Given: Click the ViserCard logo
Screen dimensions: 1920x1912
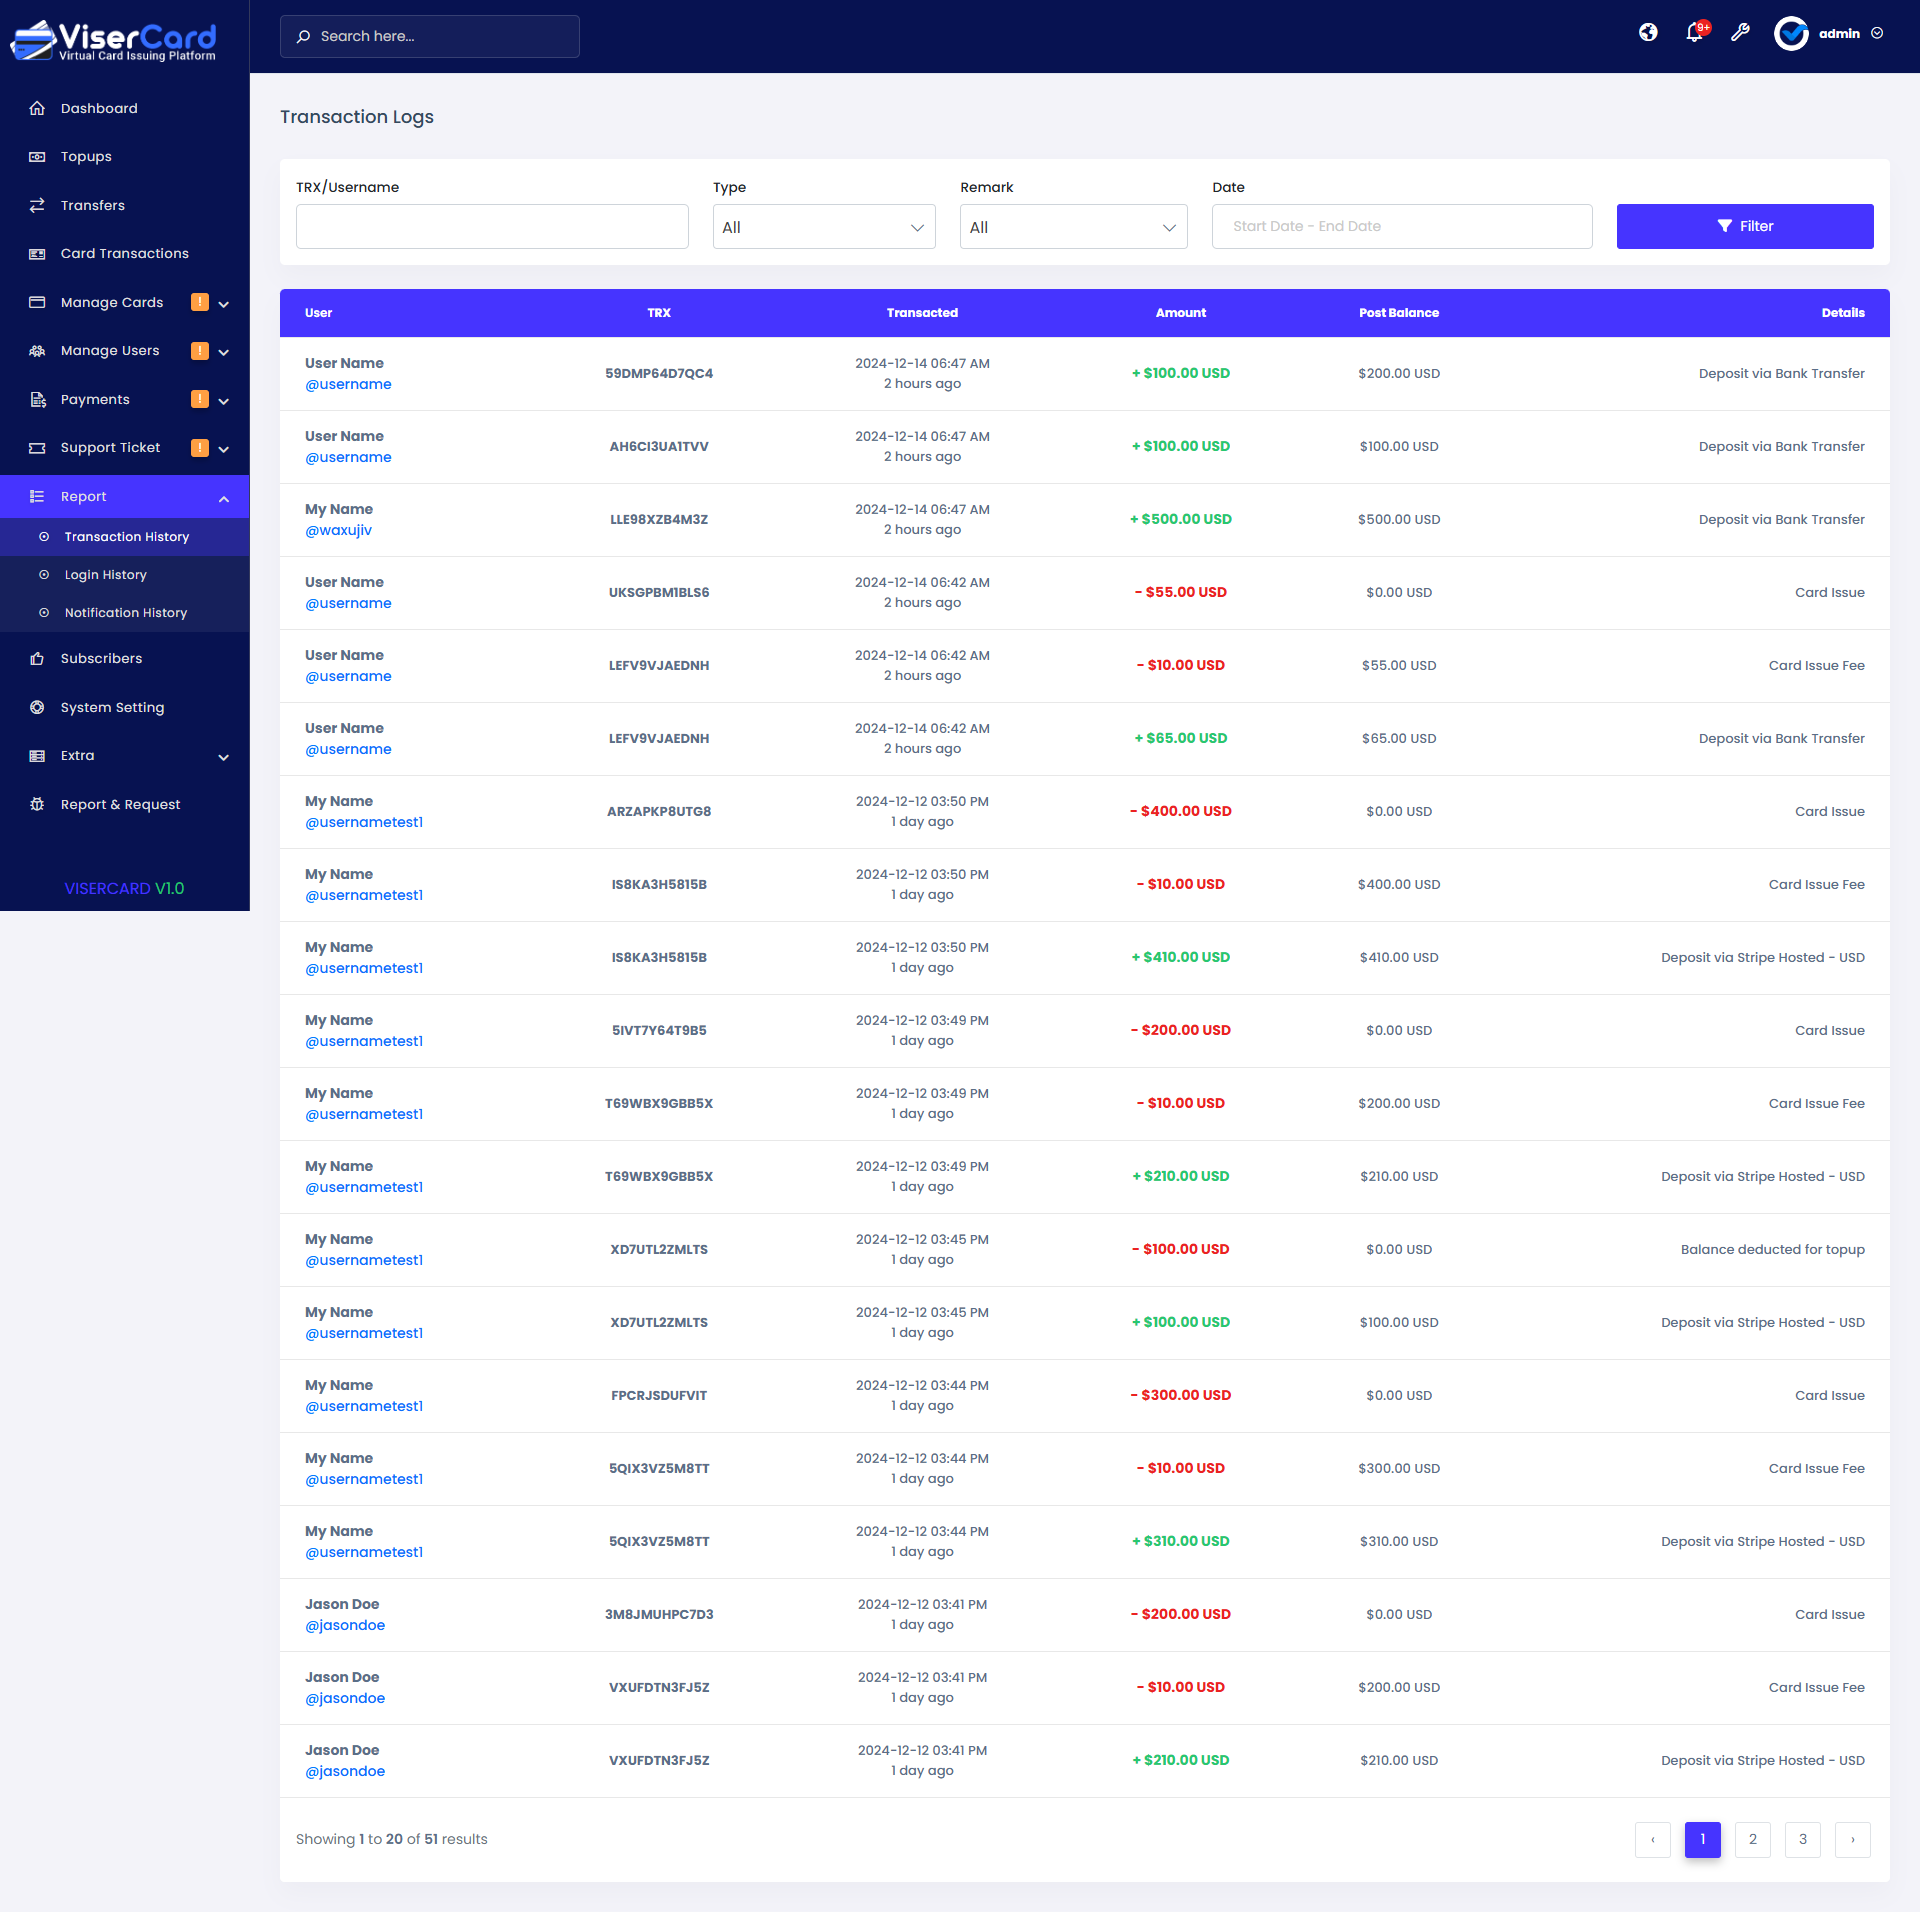Looking at the screenshot, I should (x=113, y=40).
